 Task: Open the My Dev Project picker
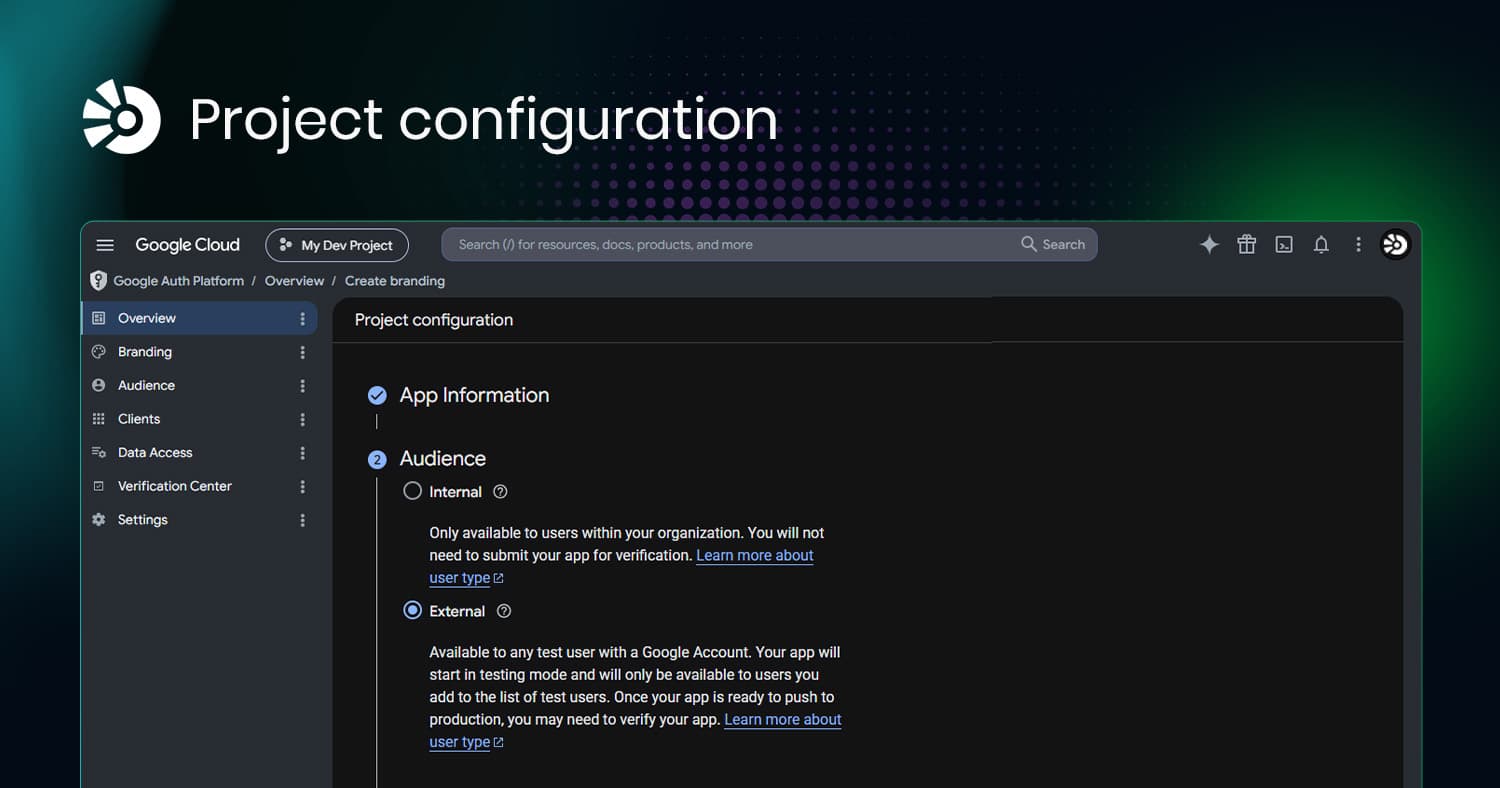coord(337,245)
